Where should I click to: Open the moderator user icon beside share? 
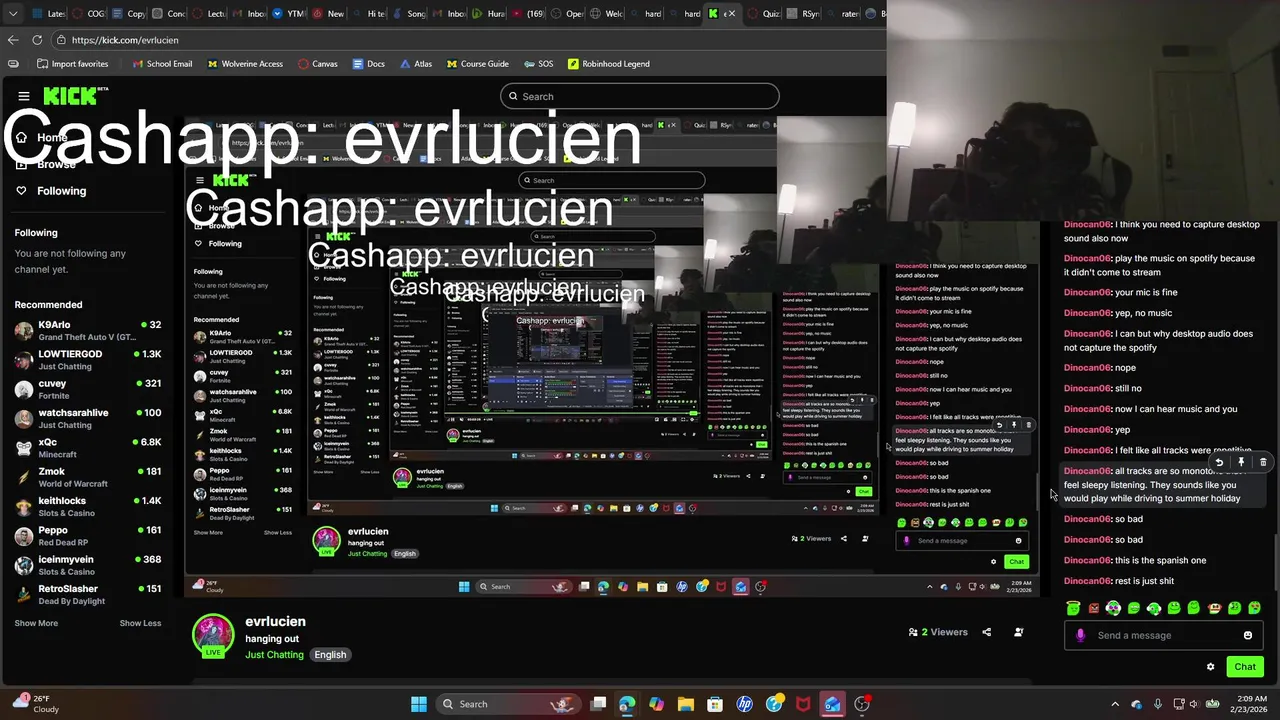1018,632
